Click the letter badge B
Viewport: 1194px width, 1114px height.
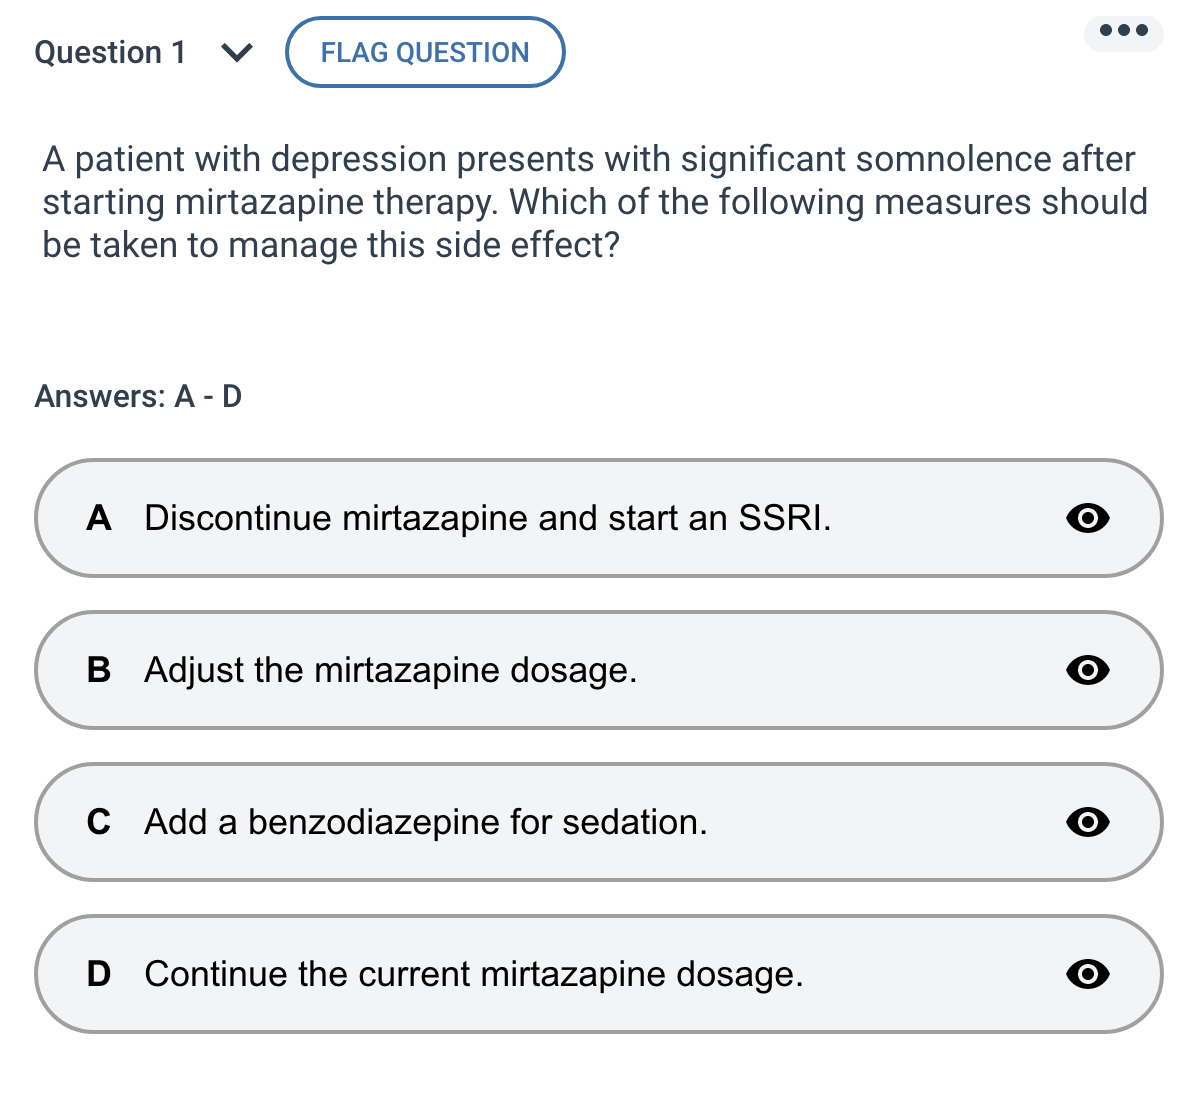[x=98, y=670]
